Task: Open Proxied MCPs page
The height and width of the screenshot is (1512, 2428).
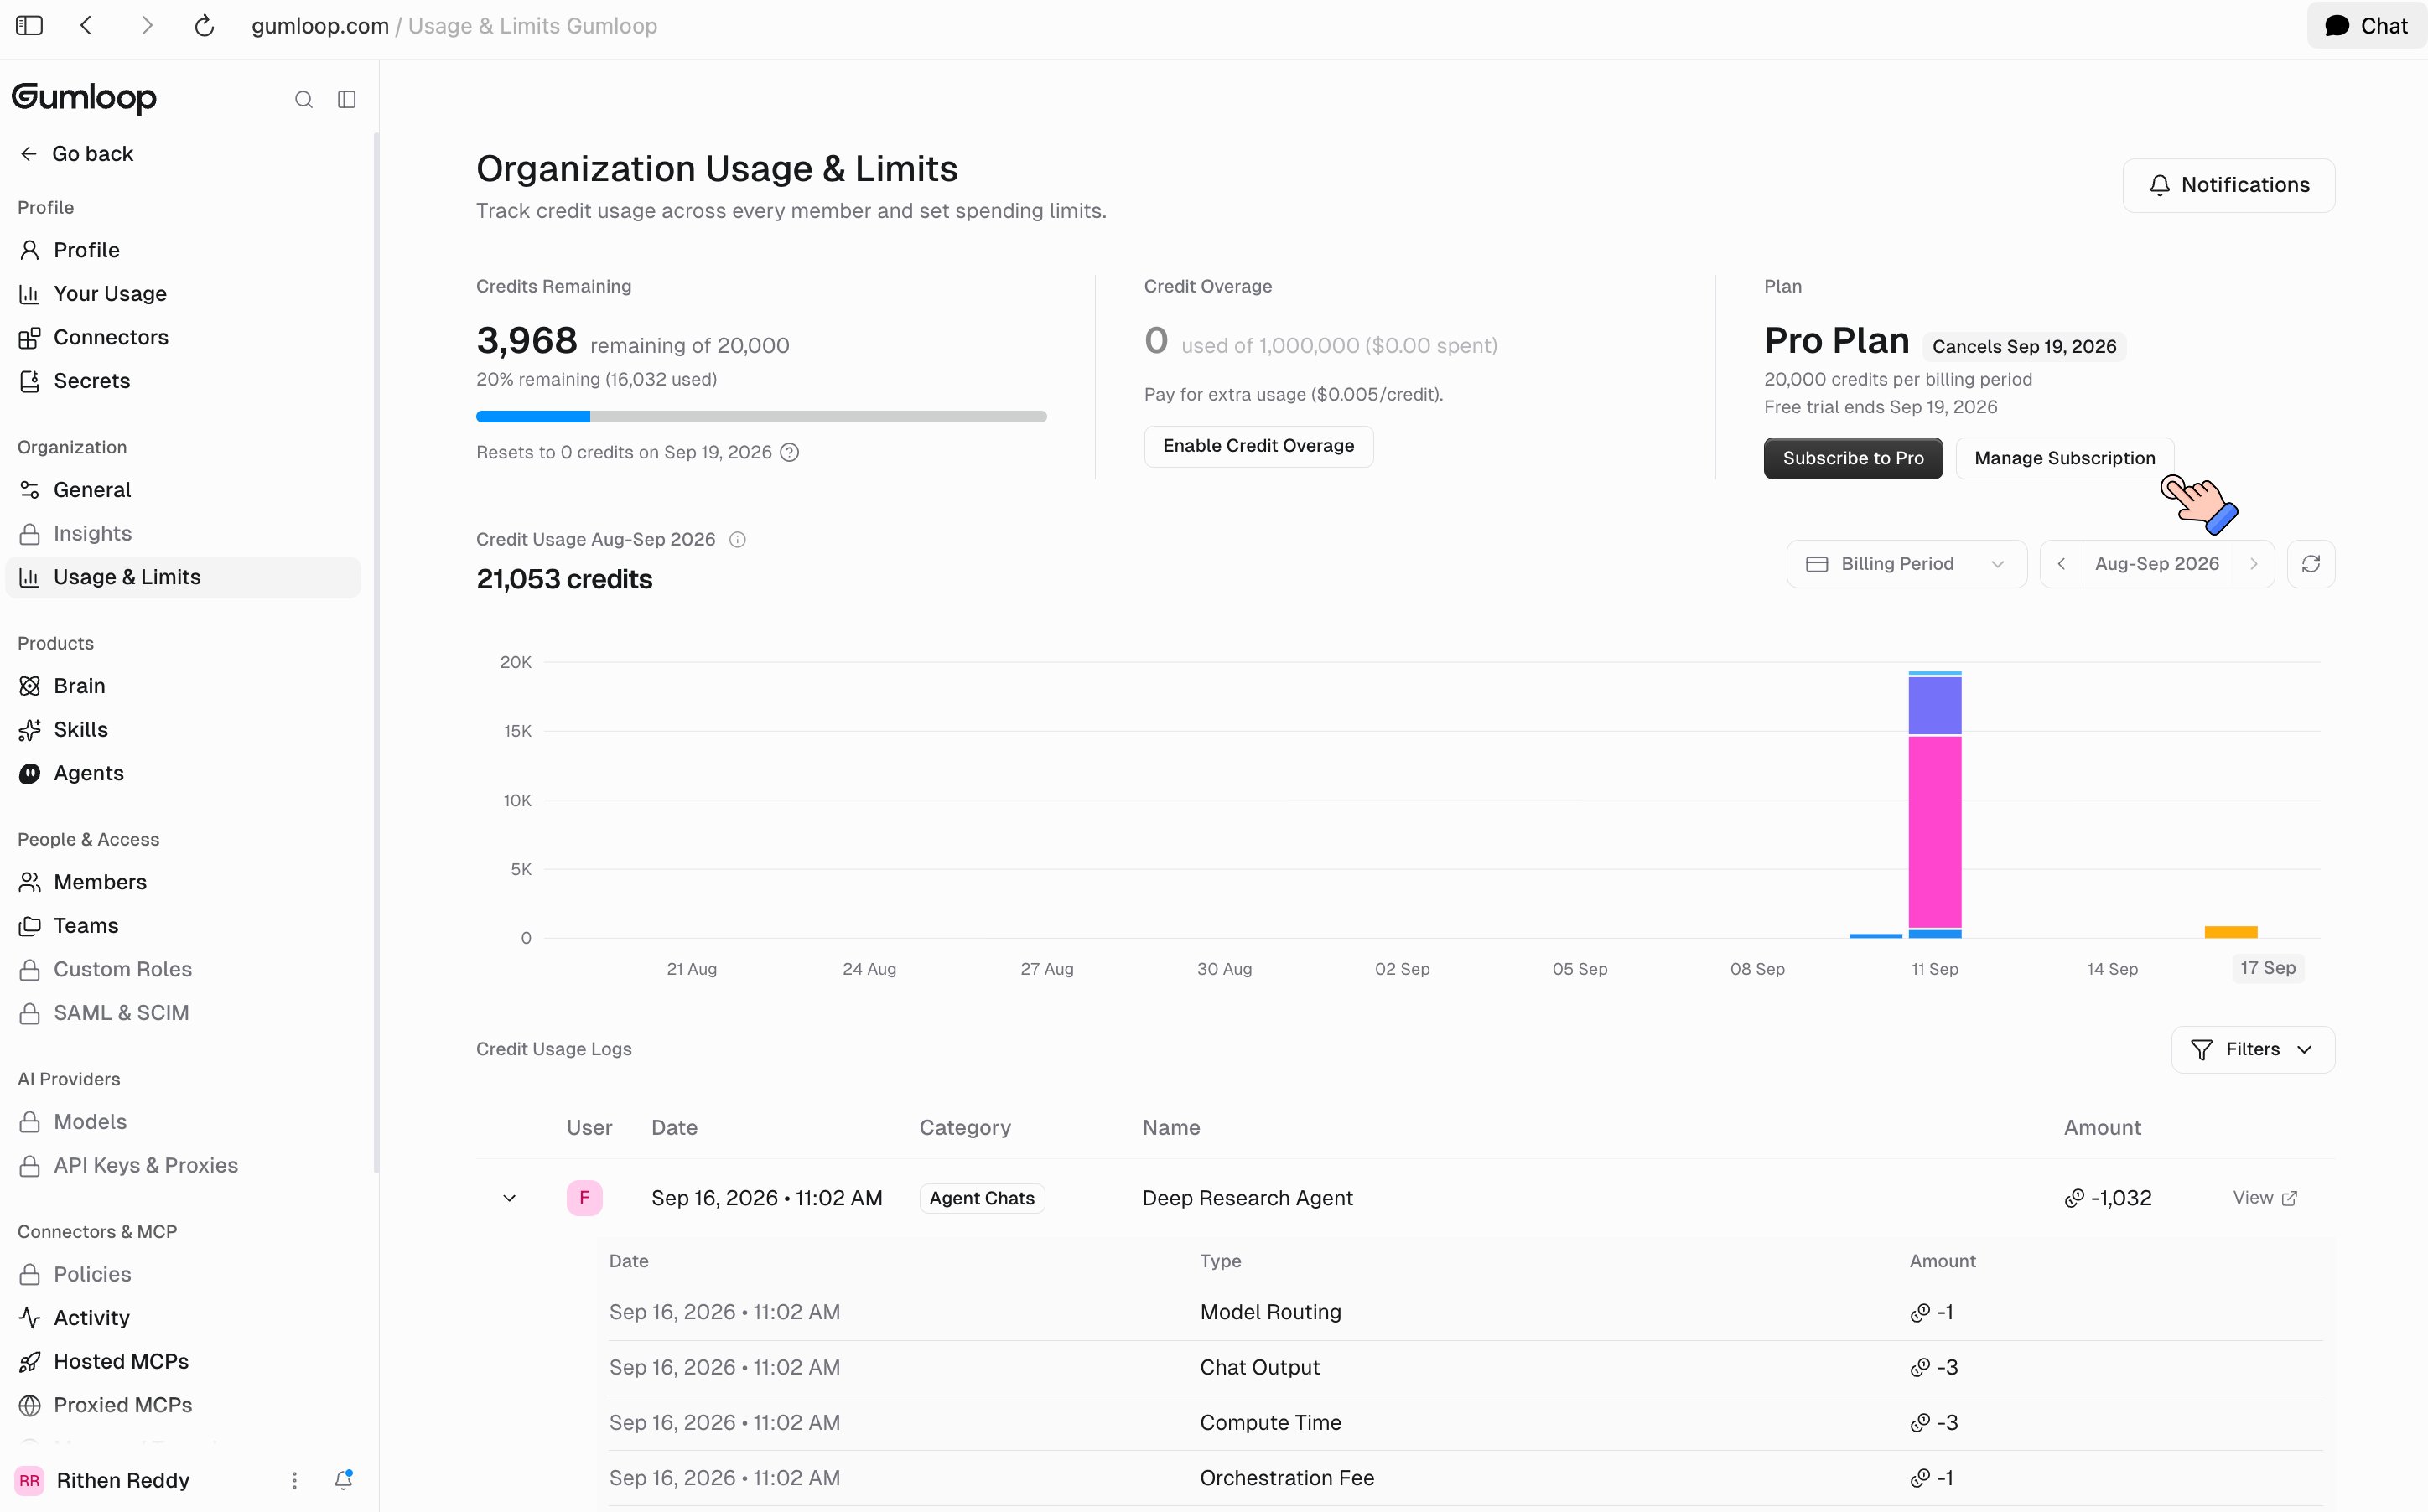Action: (x=183, y=1405)
